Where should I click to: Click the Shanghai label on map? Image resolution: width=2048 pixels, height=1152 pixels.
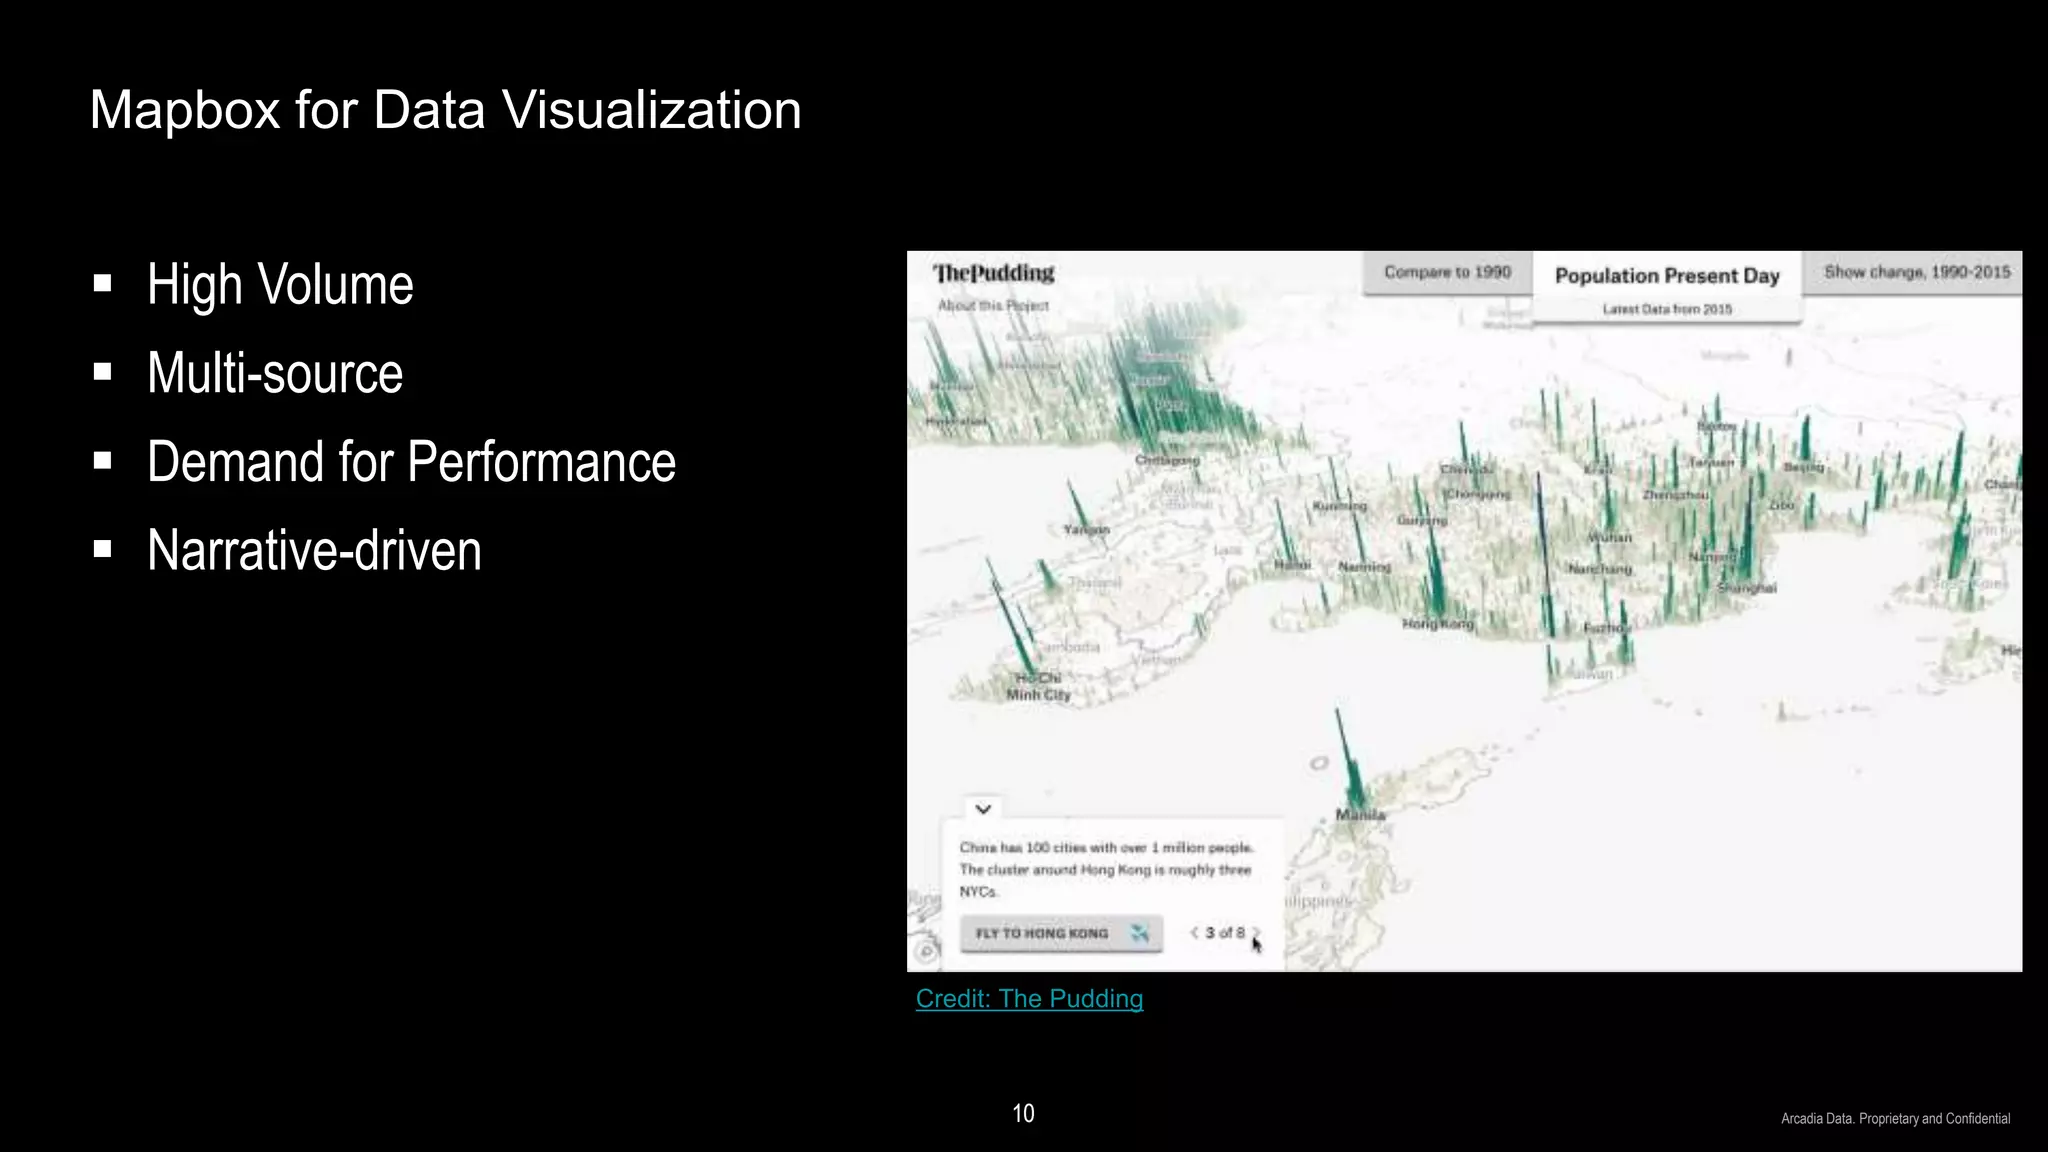[1746, 588]
